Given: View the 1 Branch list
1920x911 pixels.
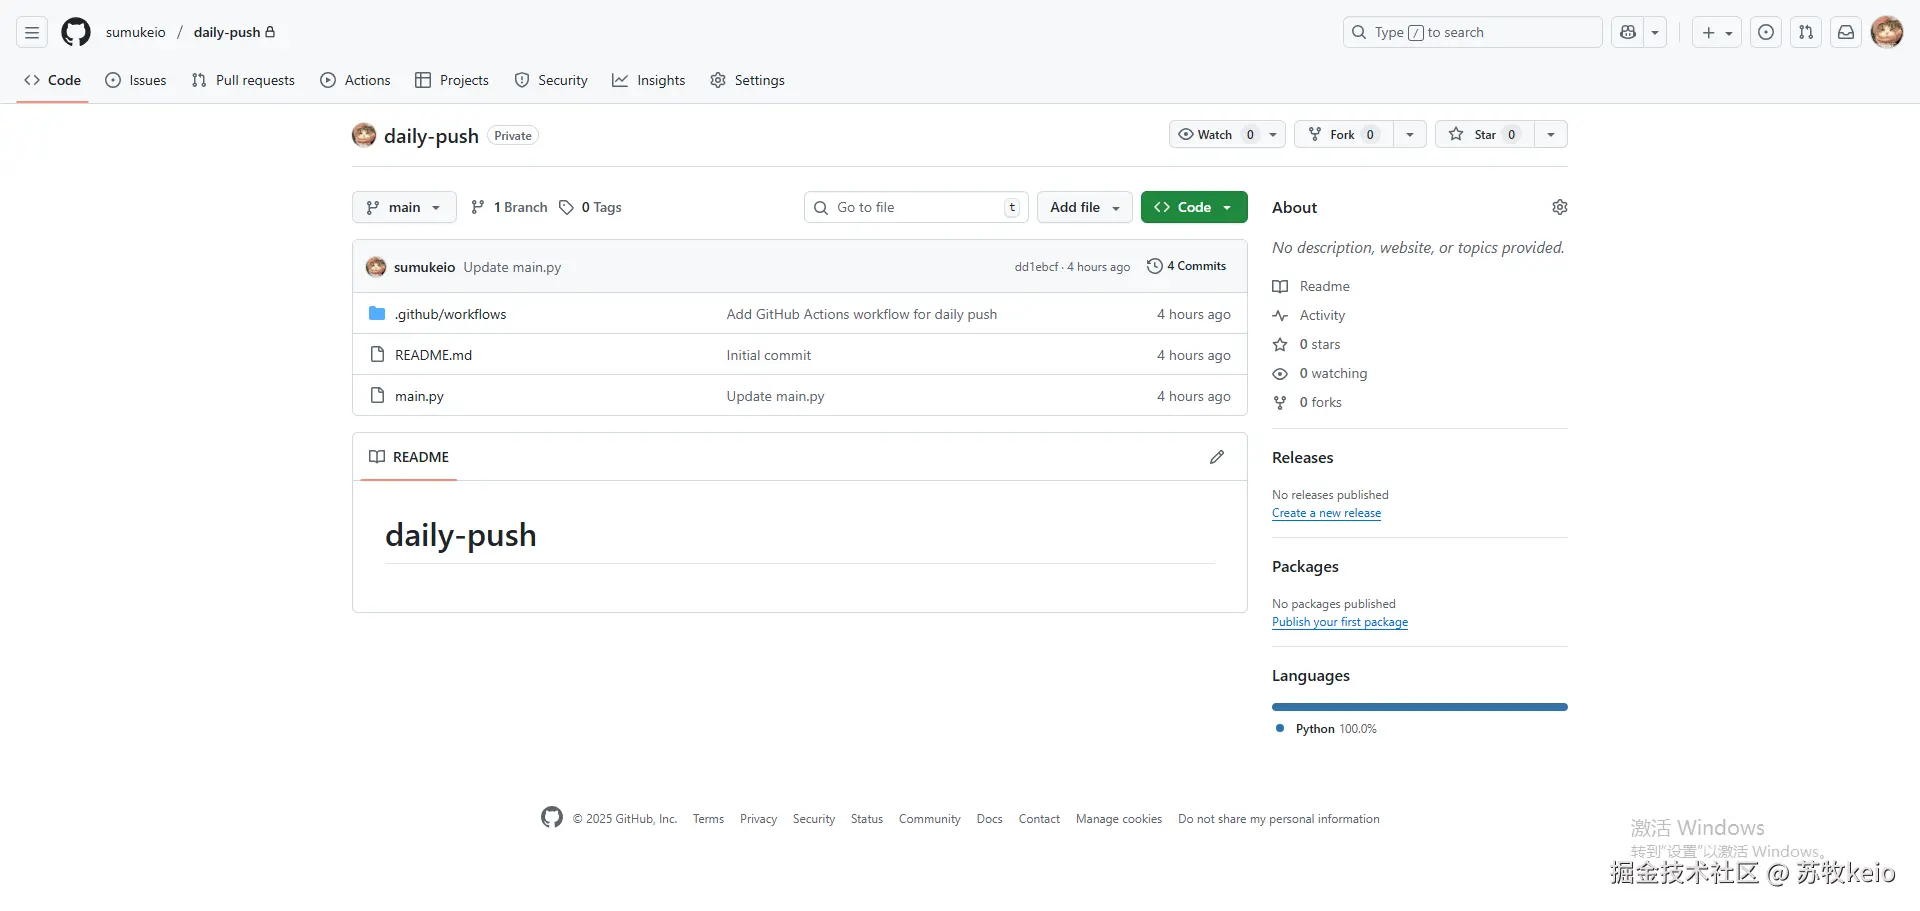Looking at the screenshot, I should coord(509,207).
